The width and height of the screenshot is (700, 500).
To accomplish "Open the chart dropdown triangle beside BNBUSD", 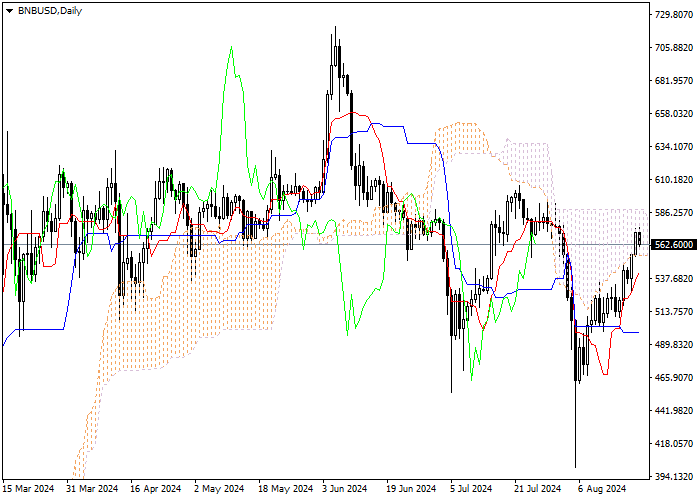I will [x=9, y=11].
